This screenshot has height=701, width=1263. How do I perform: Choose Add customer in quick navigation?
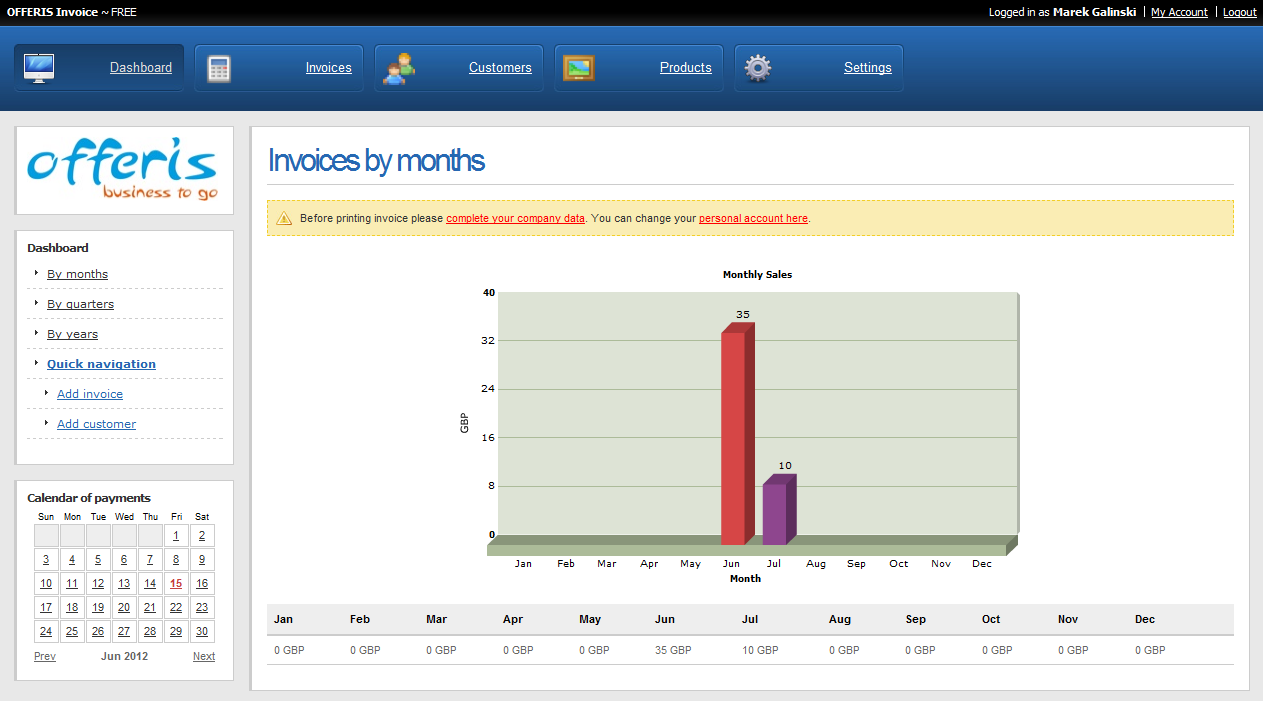point(96,424)
